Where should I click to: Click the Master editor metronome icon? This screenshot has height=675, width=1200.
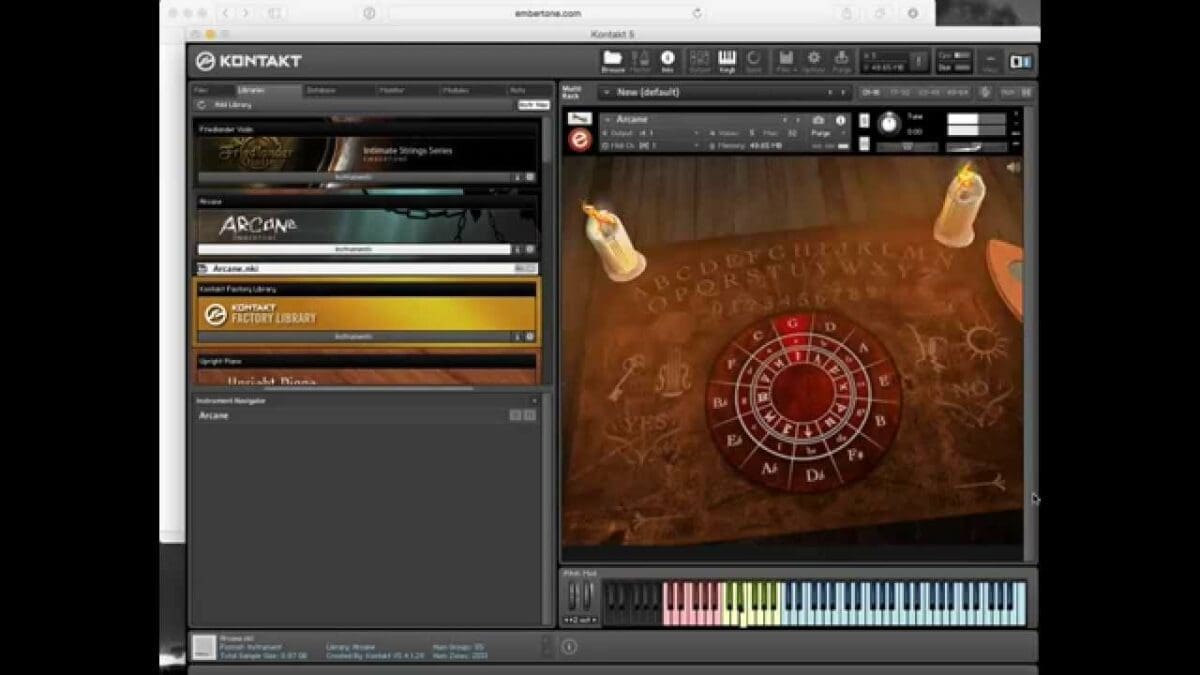click(640, 60)
